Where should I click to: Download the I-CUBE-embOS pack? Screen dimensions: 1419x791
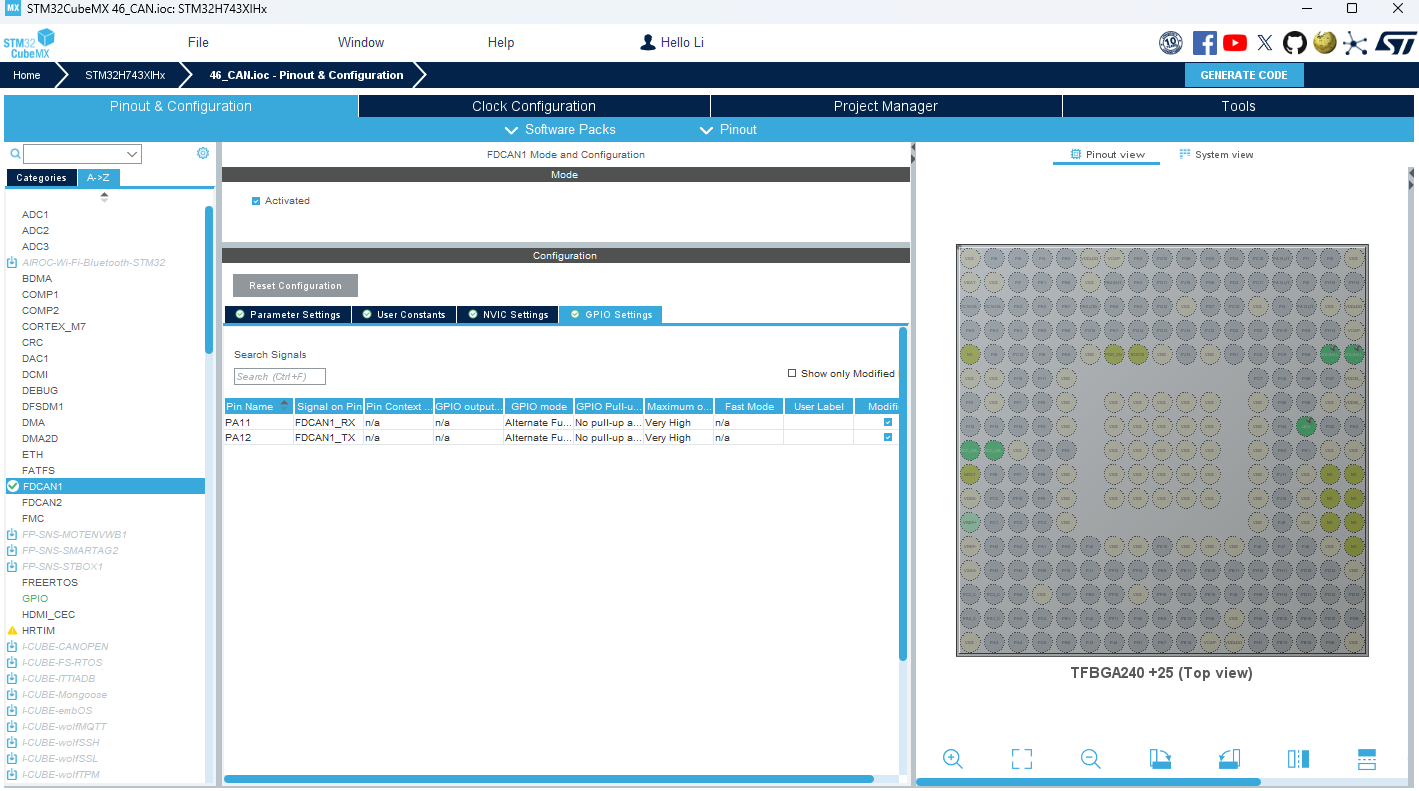click(x=12, y=710)
